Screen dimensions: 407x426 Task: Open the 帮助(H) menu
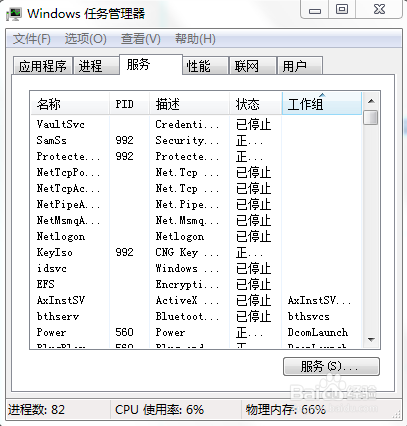[195, 39]
